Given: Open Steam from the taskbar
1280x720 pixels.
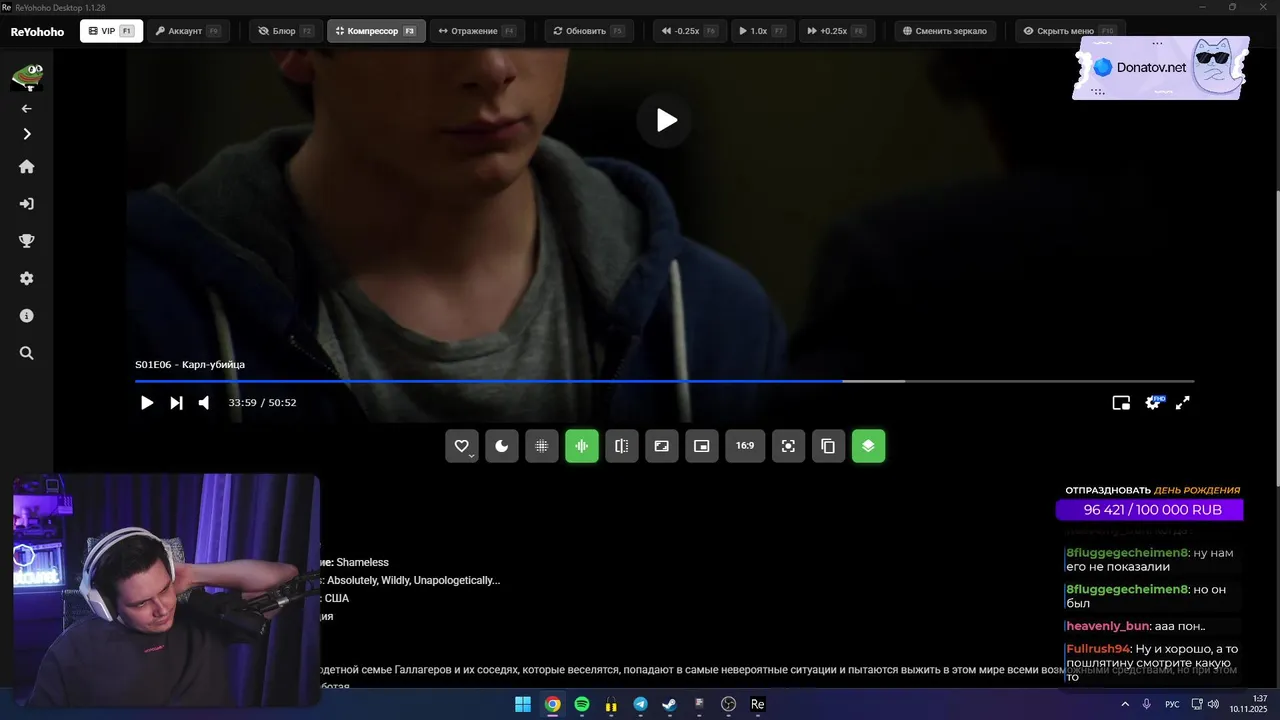Looking at the screenshot, I should point(669,705).
